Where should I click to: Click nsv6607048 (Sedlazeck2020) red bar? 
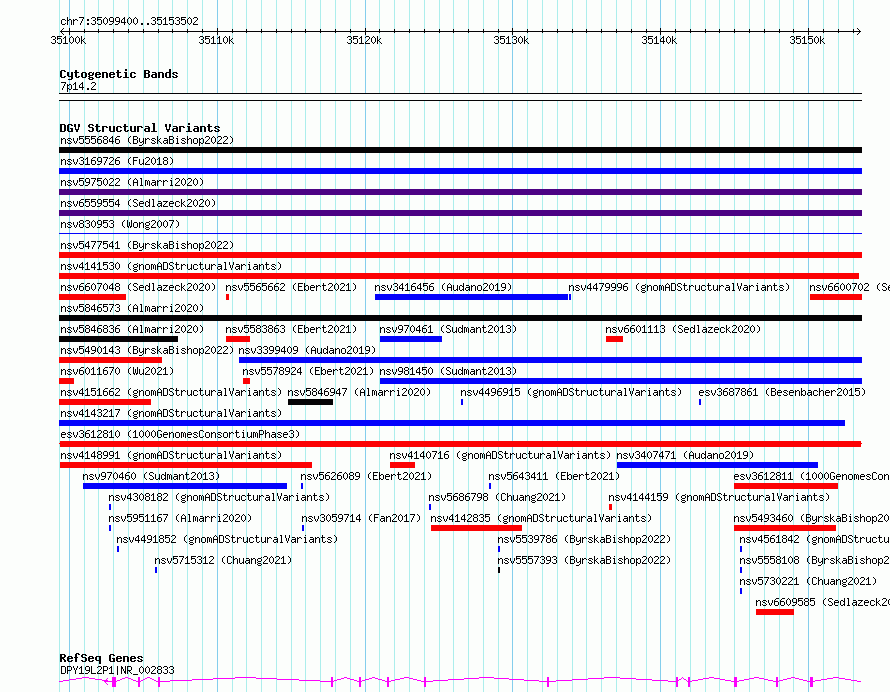coord(93,297)
